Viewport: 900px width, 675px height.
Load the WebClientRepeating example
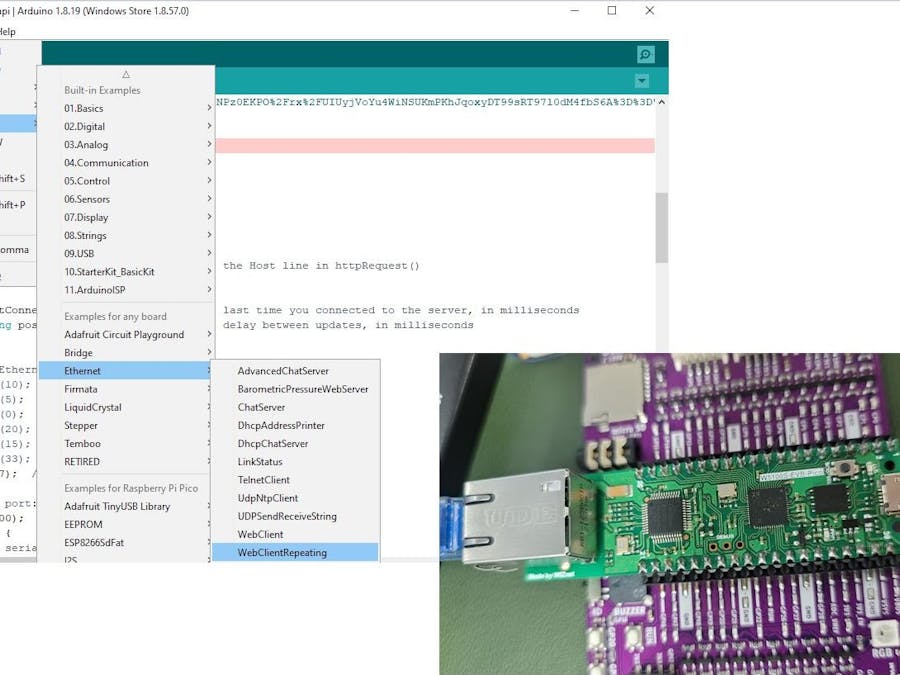tap(296, 553)
